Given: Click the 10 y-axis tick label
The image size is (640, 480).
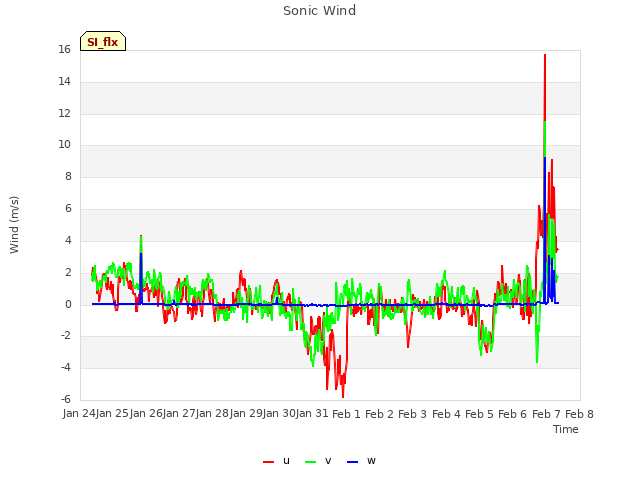Looking at the screenshot, I should coord(64,144).
